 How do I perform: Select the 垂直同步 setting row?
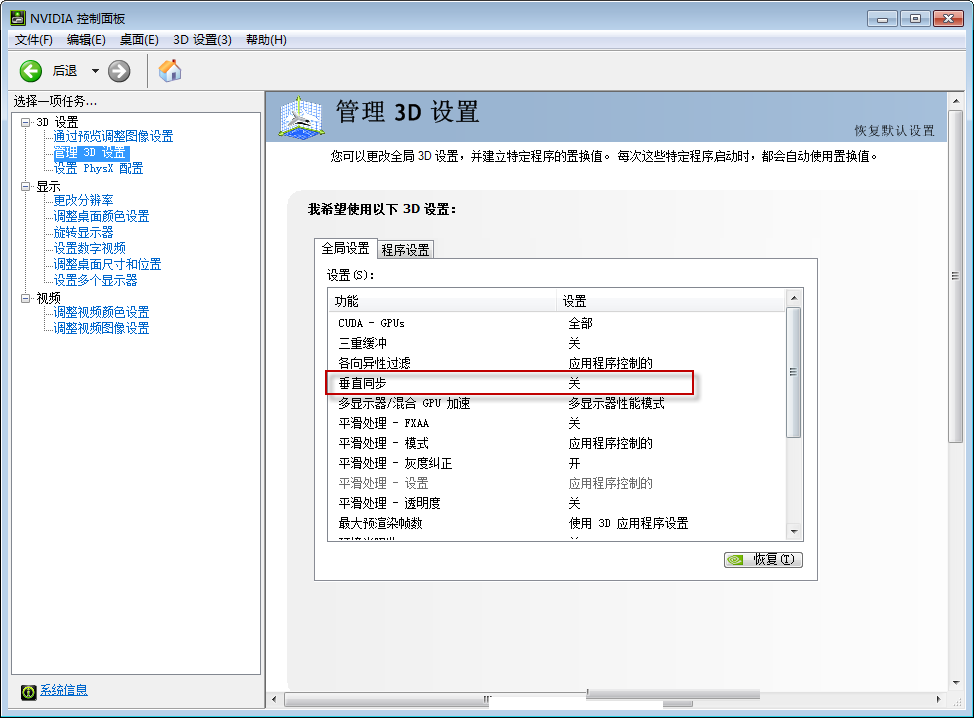coord(557,383)
